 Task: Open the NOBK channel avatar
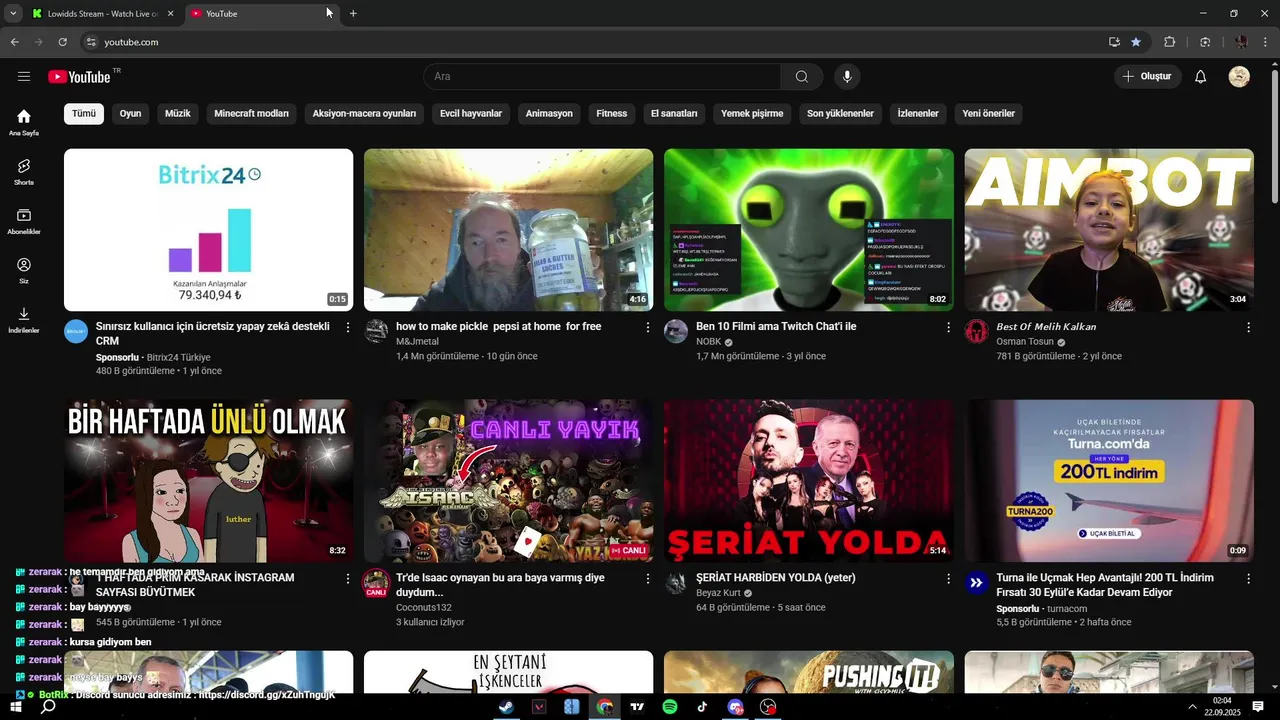pos(676,332)
